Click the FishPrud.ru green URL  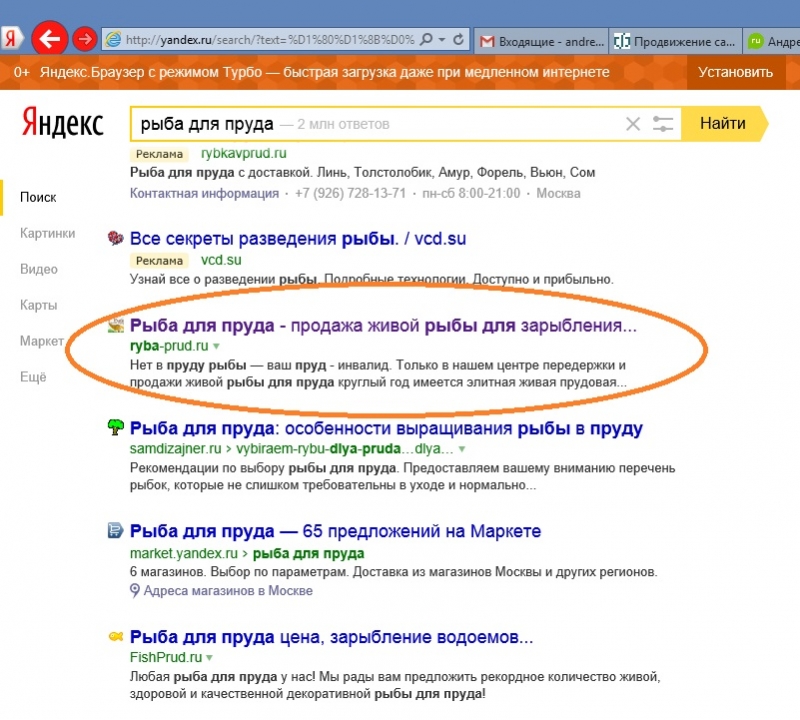click(166, 657)
